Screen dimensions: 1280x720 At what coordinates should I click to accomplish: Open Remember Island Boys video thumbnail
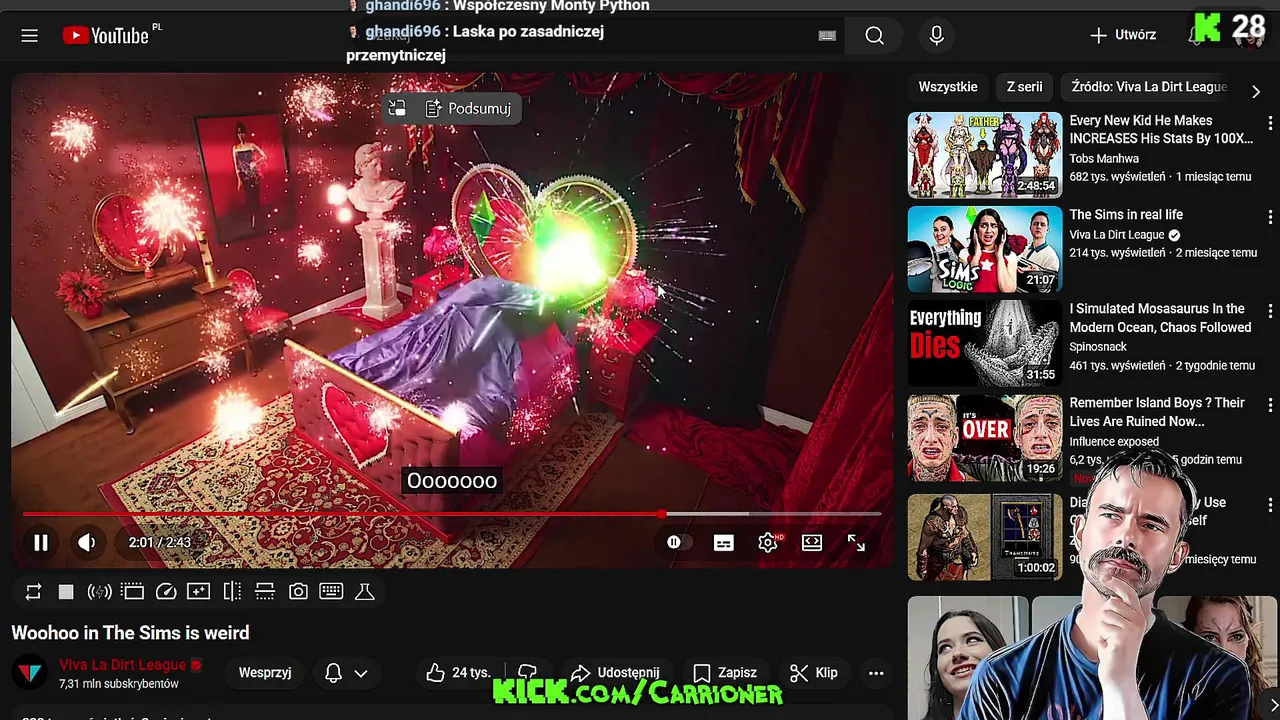coord(985,437)
